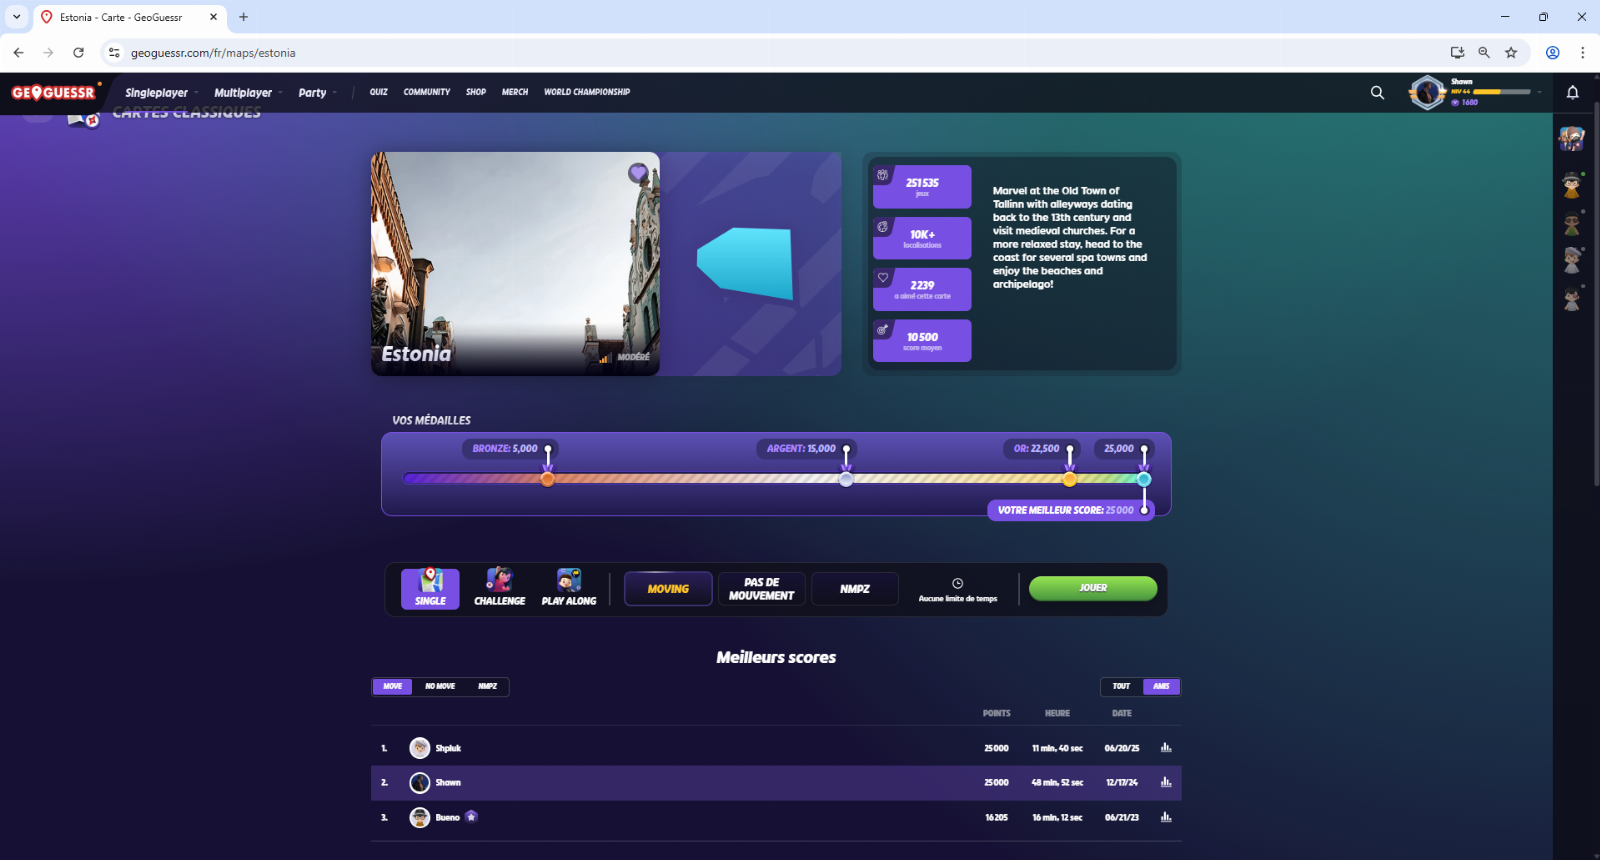The width and height of the screenshot is (1600, 860).
Task: Click the gold medal marker on score bar
Action: [1070, 479]
